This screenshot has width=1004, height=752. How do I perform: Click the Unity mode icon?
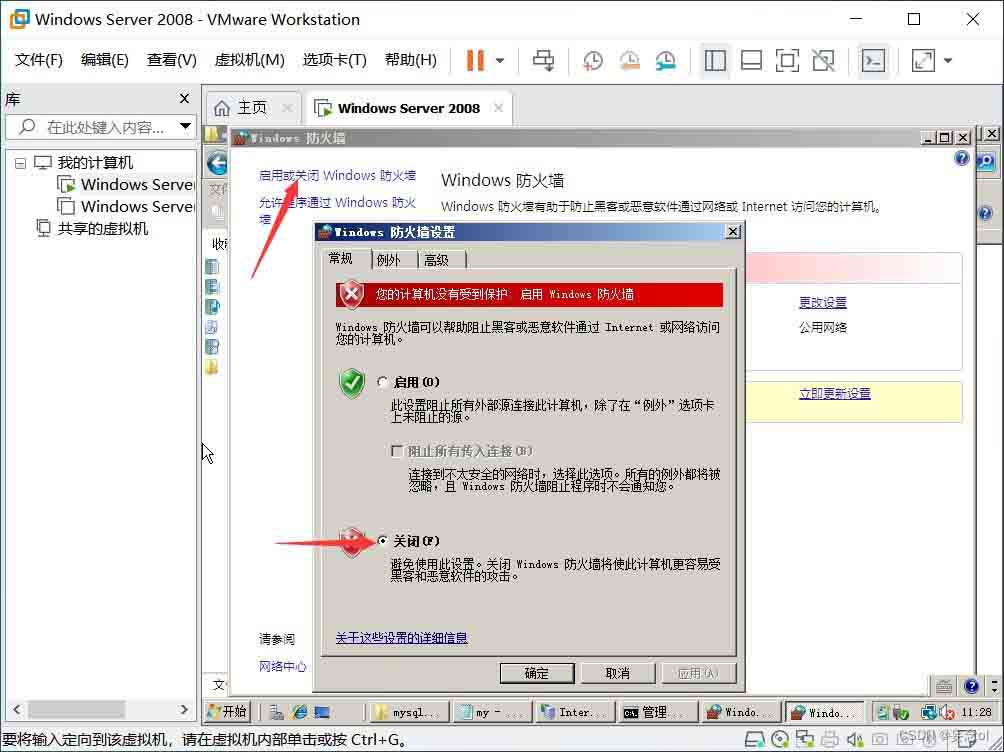823,61
